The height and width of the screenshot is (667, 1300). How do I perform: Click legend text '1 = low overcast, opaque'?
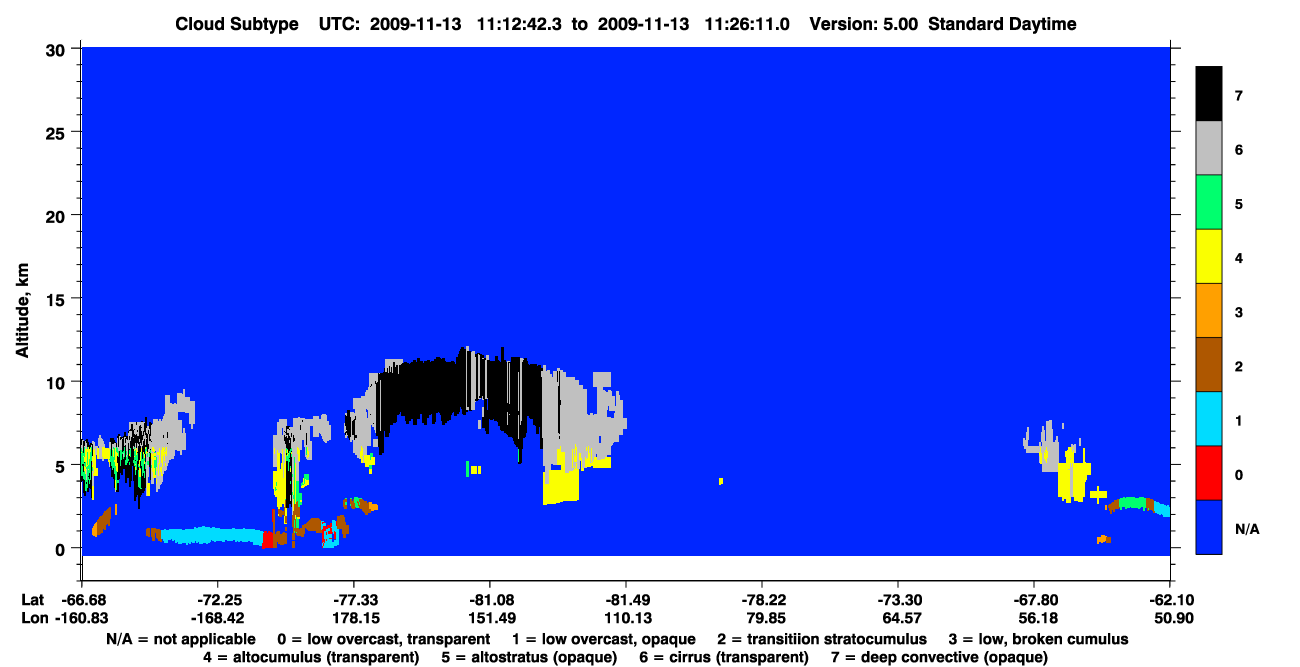[606, 639]
